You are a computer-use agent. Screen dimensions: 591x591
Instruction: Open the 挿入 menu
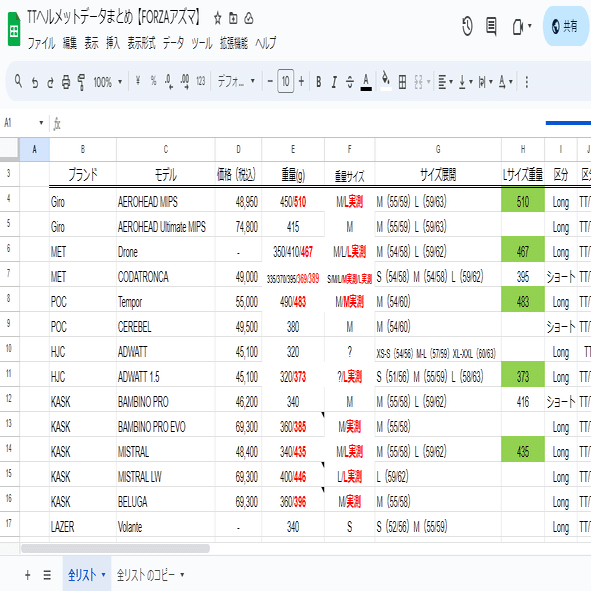coord(113,43)
